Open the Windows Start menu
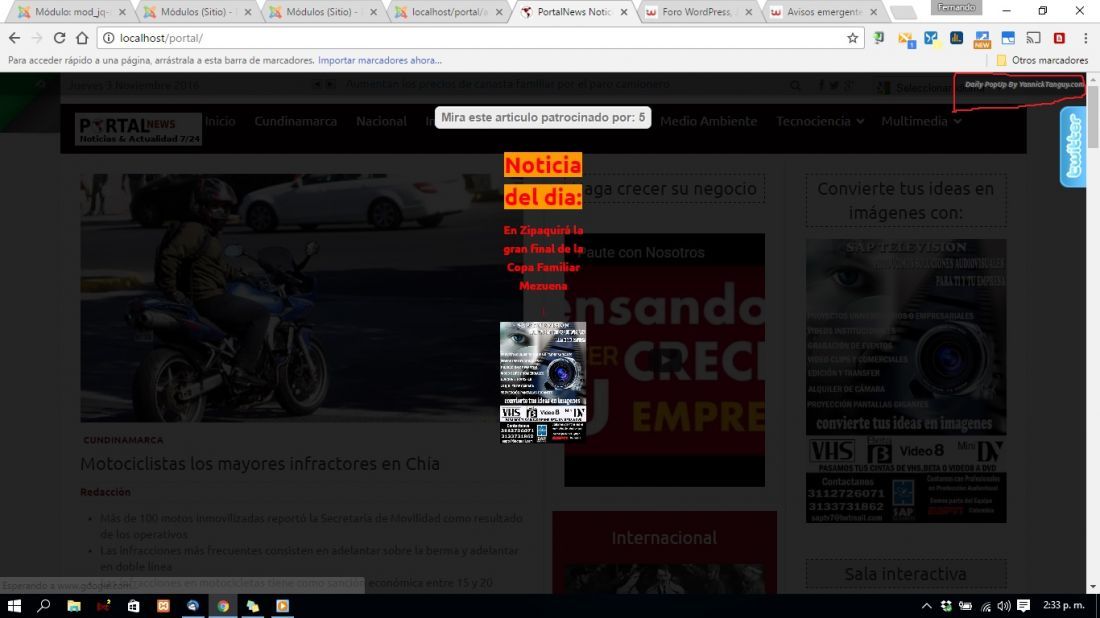Screen dimensions: 1100x618 [14, 605]
